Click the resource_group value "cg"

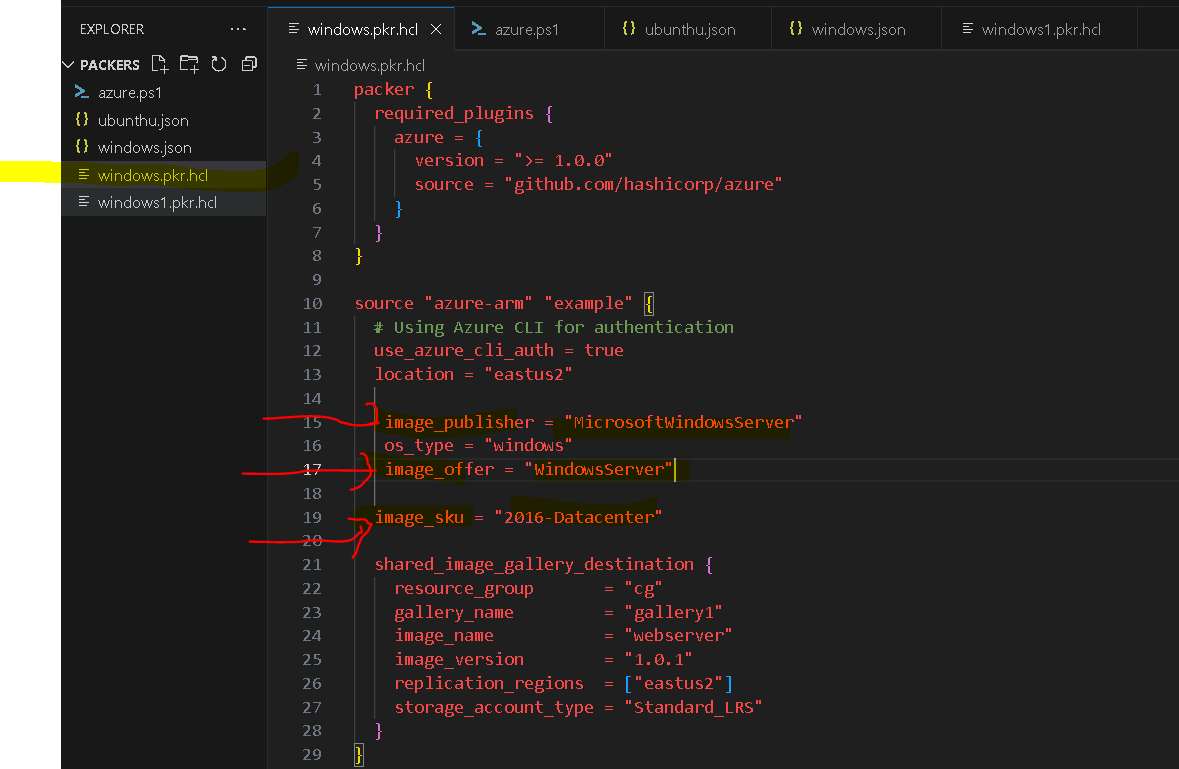click(644, 589)
